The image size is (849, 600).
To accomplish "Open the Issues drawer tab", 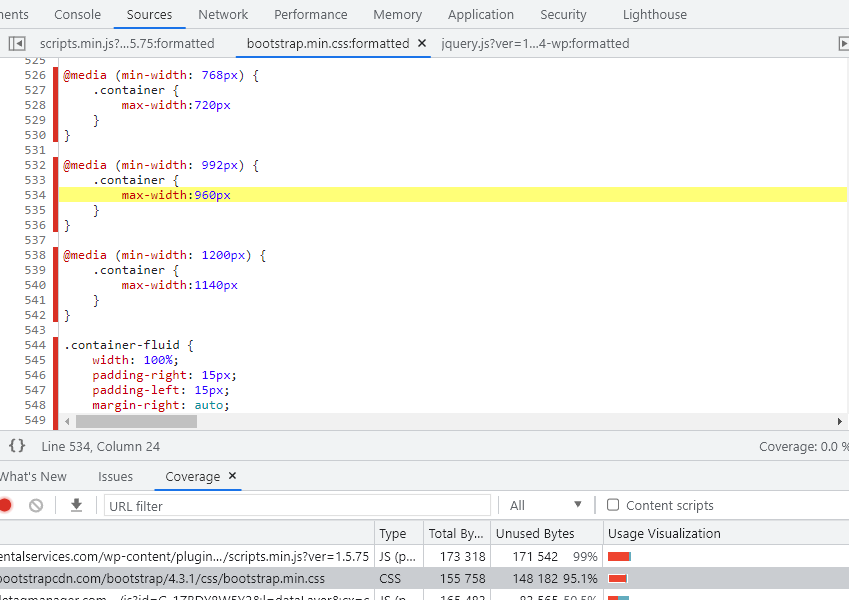I will (115, 476).
